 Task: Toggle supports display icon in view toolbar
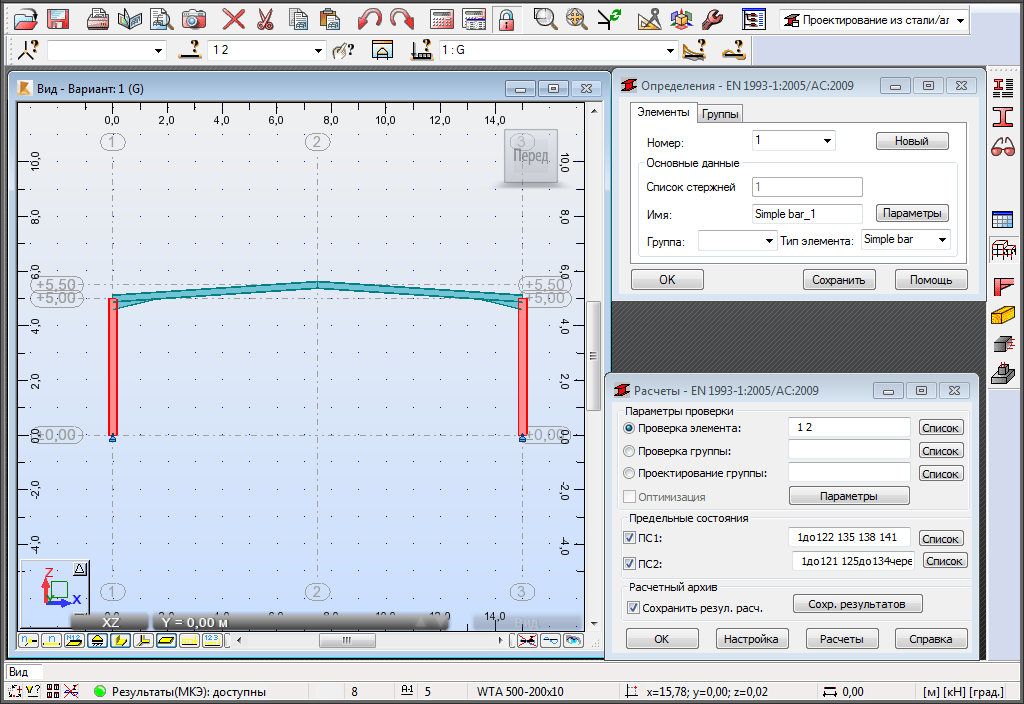[x=97, y=641]
